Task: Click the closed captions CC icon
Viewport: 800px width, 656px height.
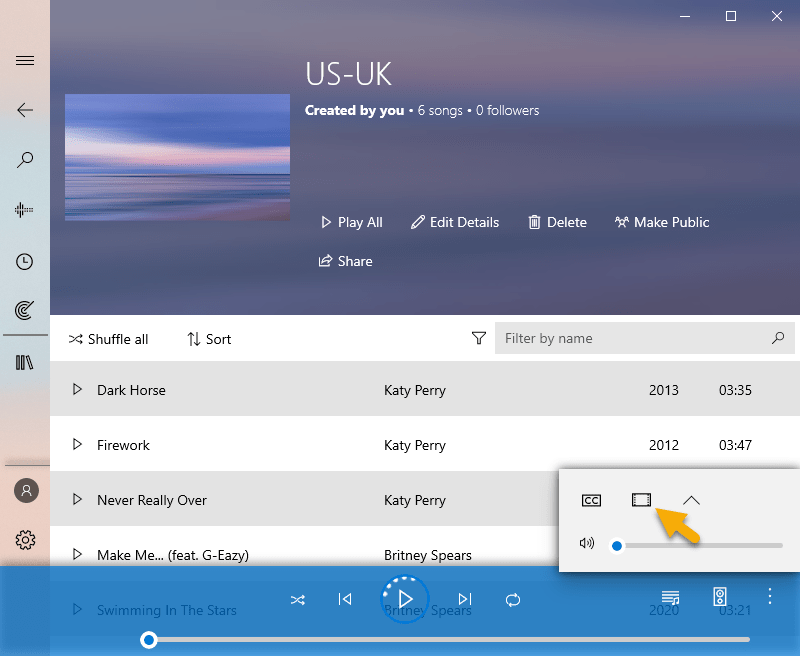Action: coord(591,500)
